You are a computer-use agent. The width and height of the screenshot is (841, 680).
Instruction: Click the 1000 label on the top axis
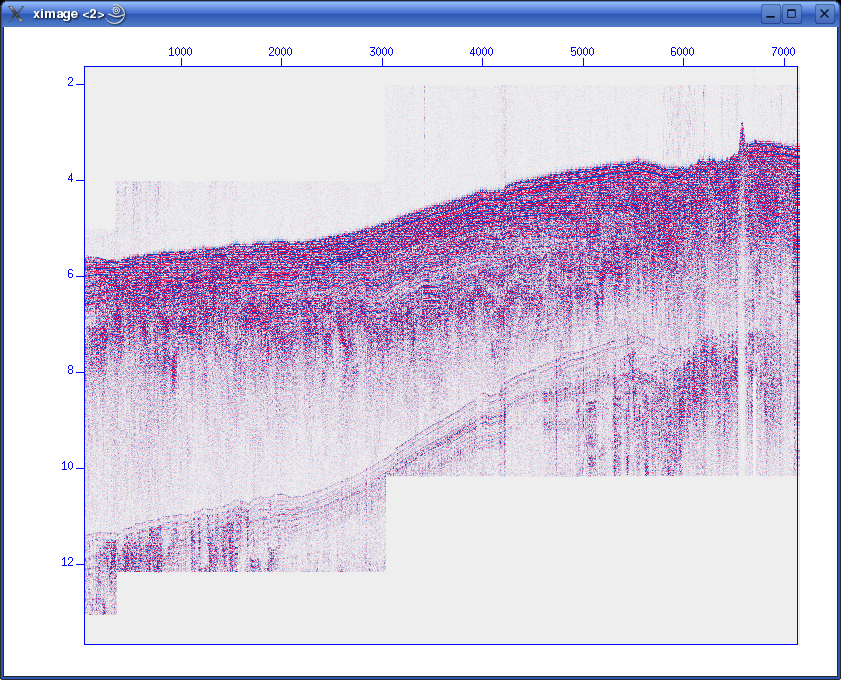[180, 51]
